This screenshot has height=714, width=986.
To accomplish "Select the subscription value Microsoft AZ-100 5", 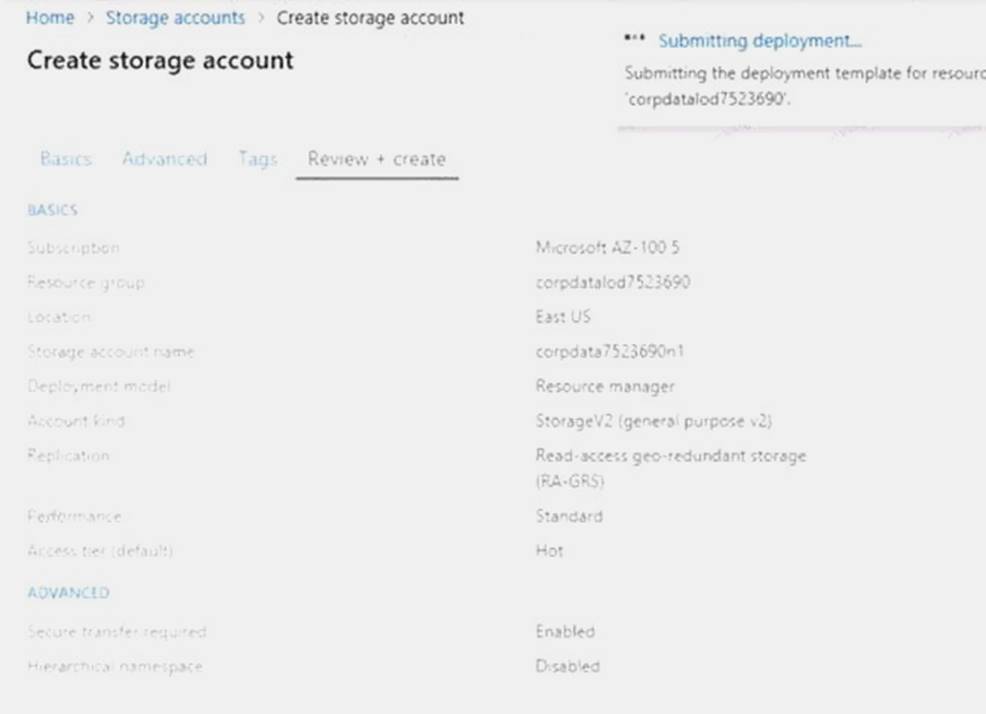I will (x=607, y=248).
